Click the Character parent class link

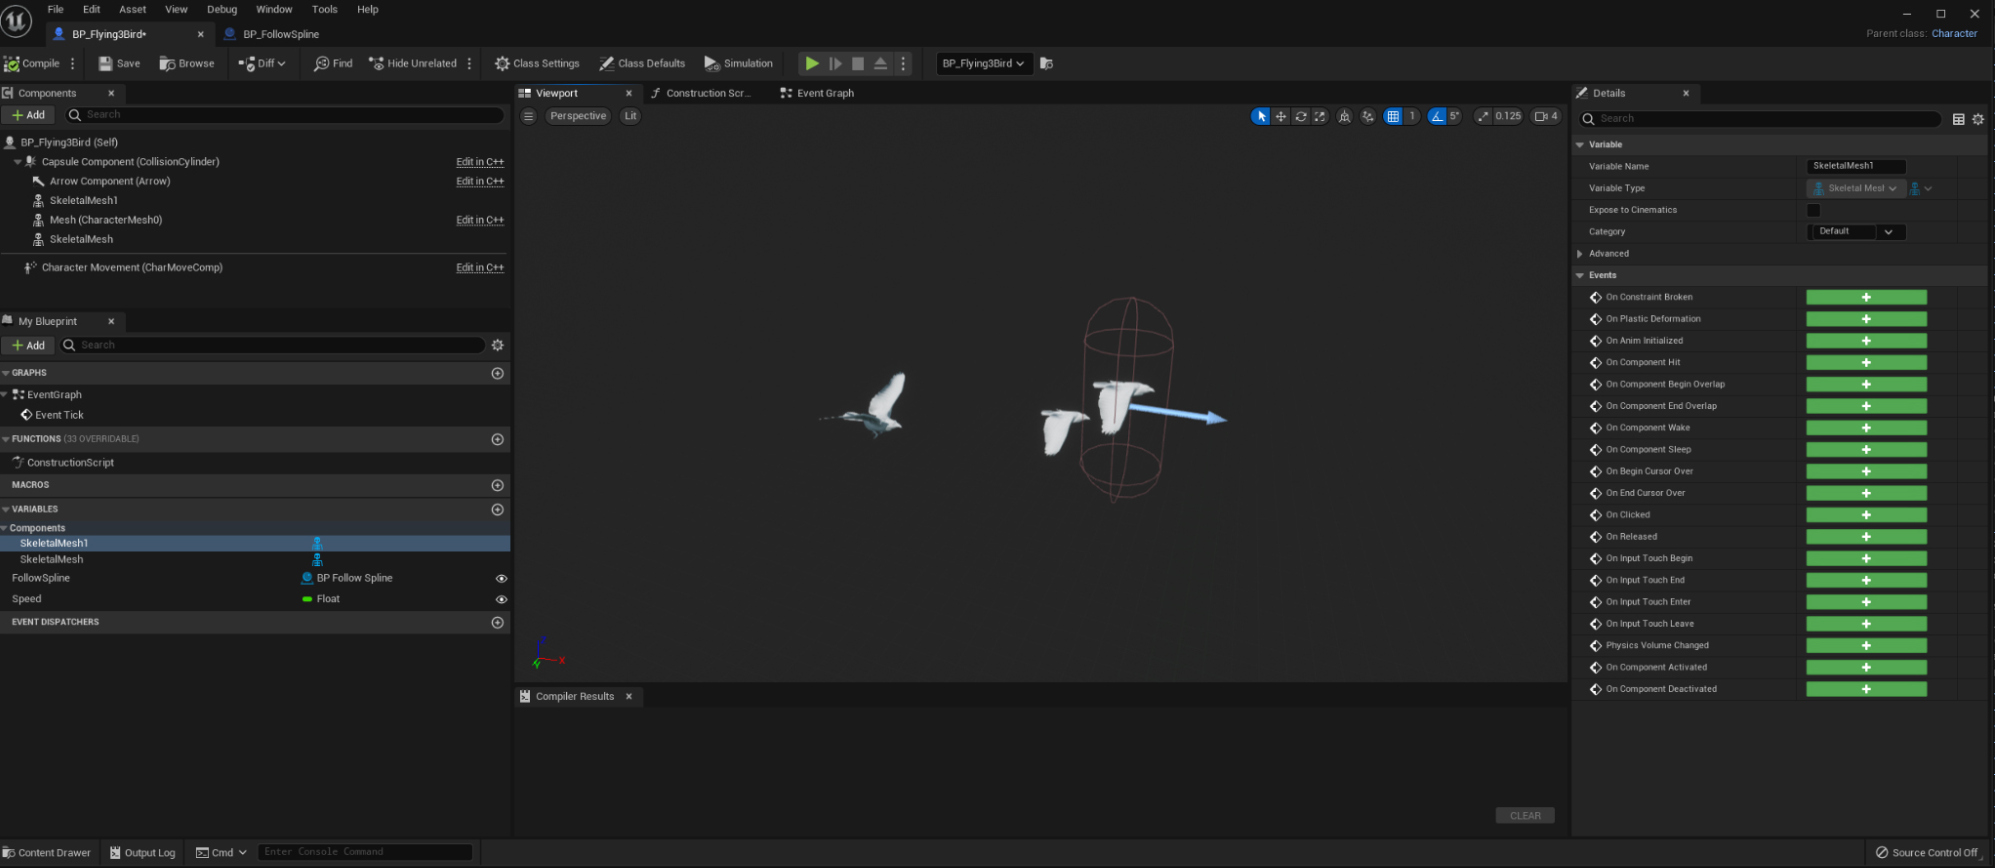1954,33
